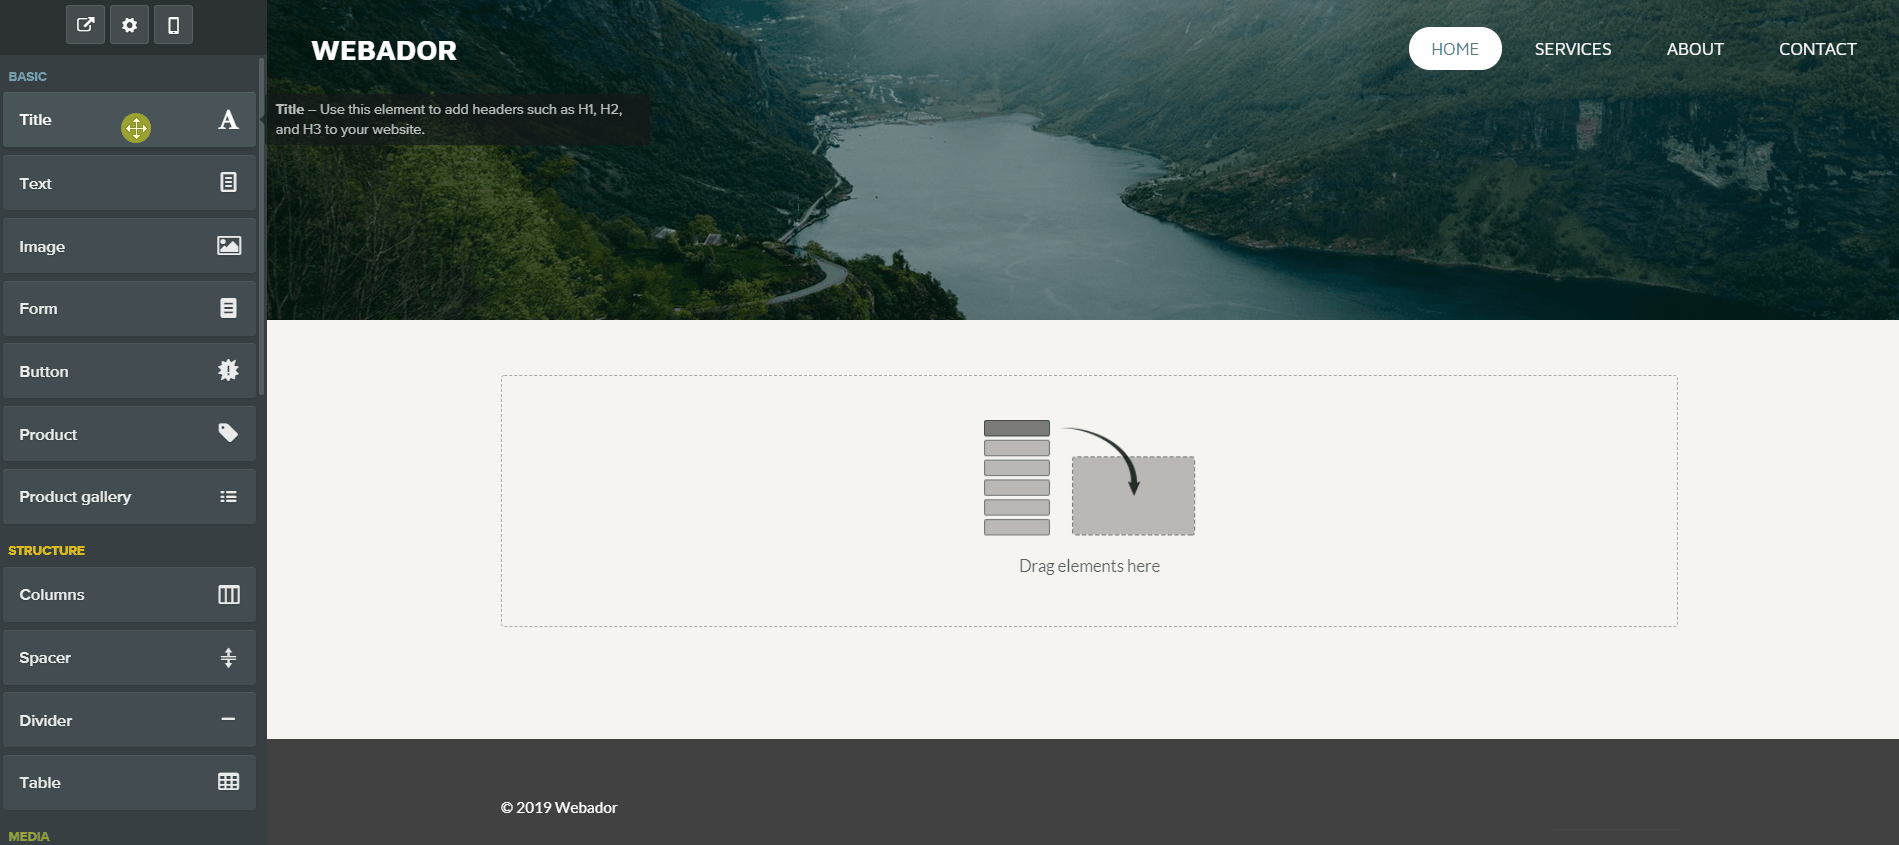Screen dimensions: 1899x845
Task: Click the Text element's document icon
Action: [x=228, y=182]
